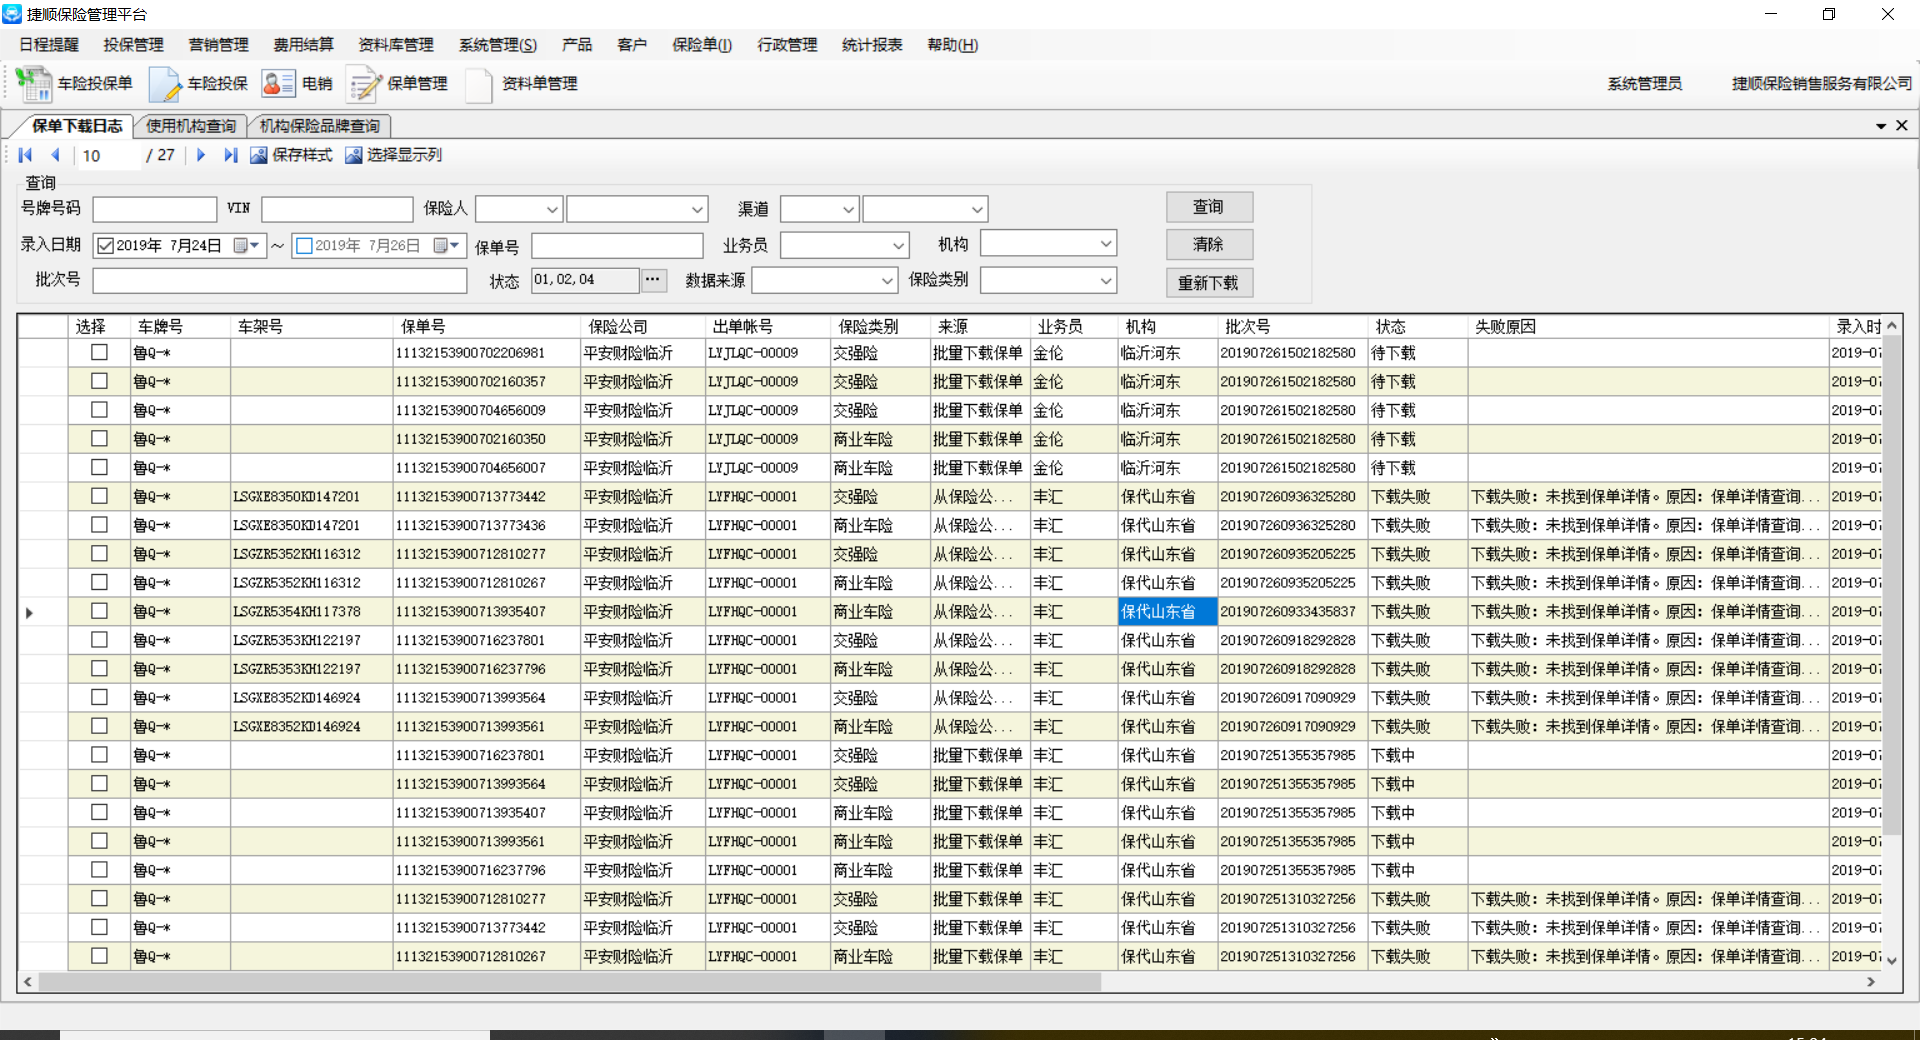The height and width of the screenshot is (1040, 1920).
Task: Click the 查询 search button
Action: coord(1208,207)
